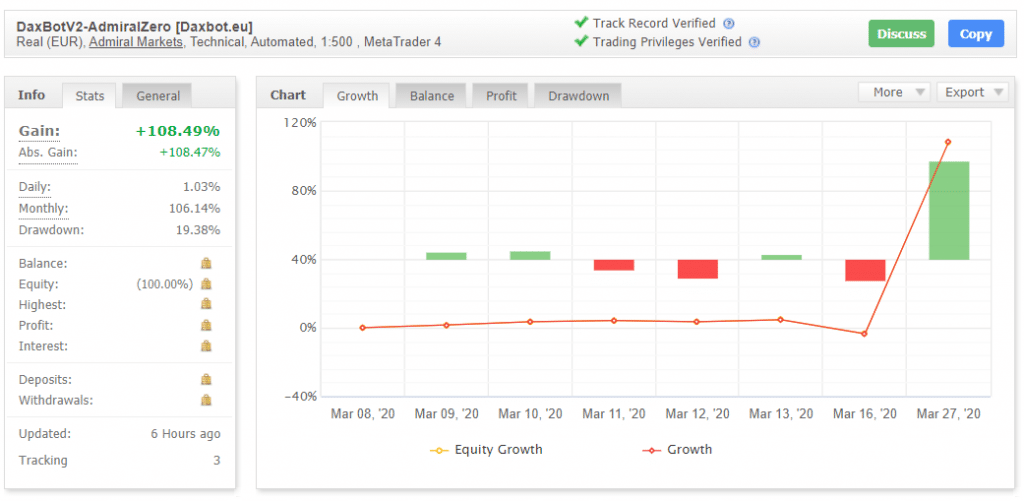Select the Growth chart tab
This screenshot has width=1024, height=501.
pyautogui.click(x=357, y=96)
